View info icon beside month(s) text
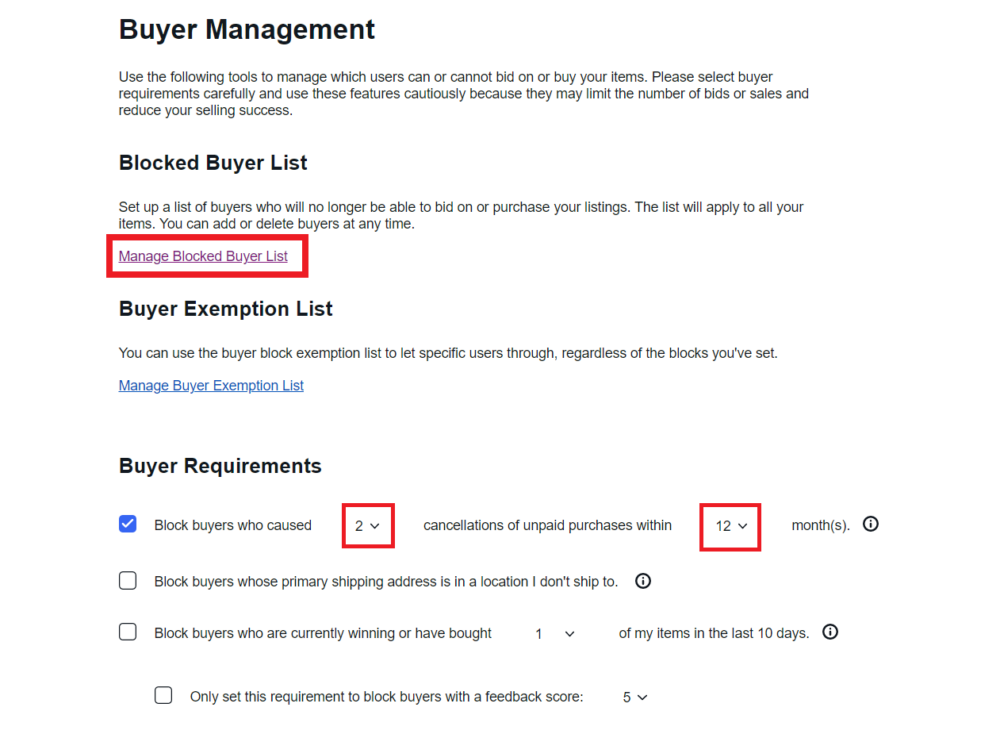Screen dimensions: 1000x738 click(x=870, y=523)
